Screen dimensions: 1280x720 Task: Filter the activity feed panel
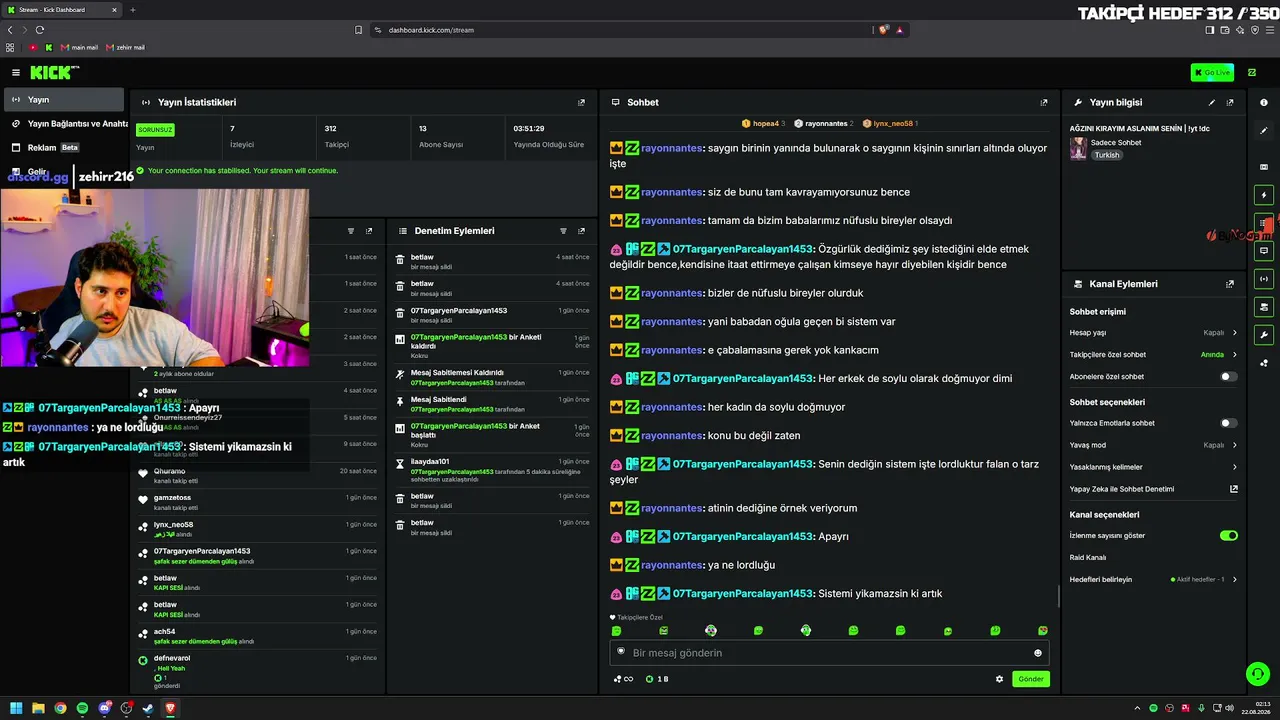[351, 231]
